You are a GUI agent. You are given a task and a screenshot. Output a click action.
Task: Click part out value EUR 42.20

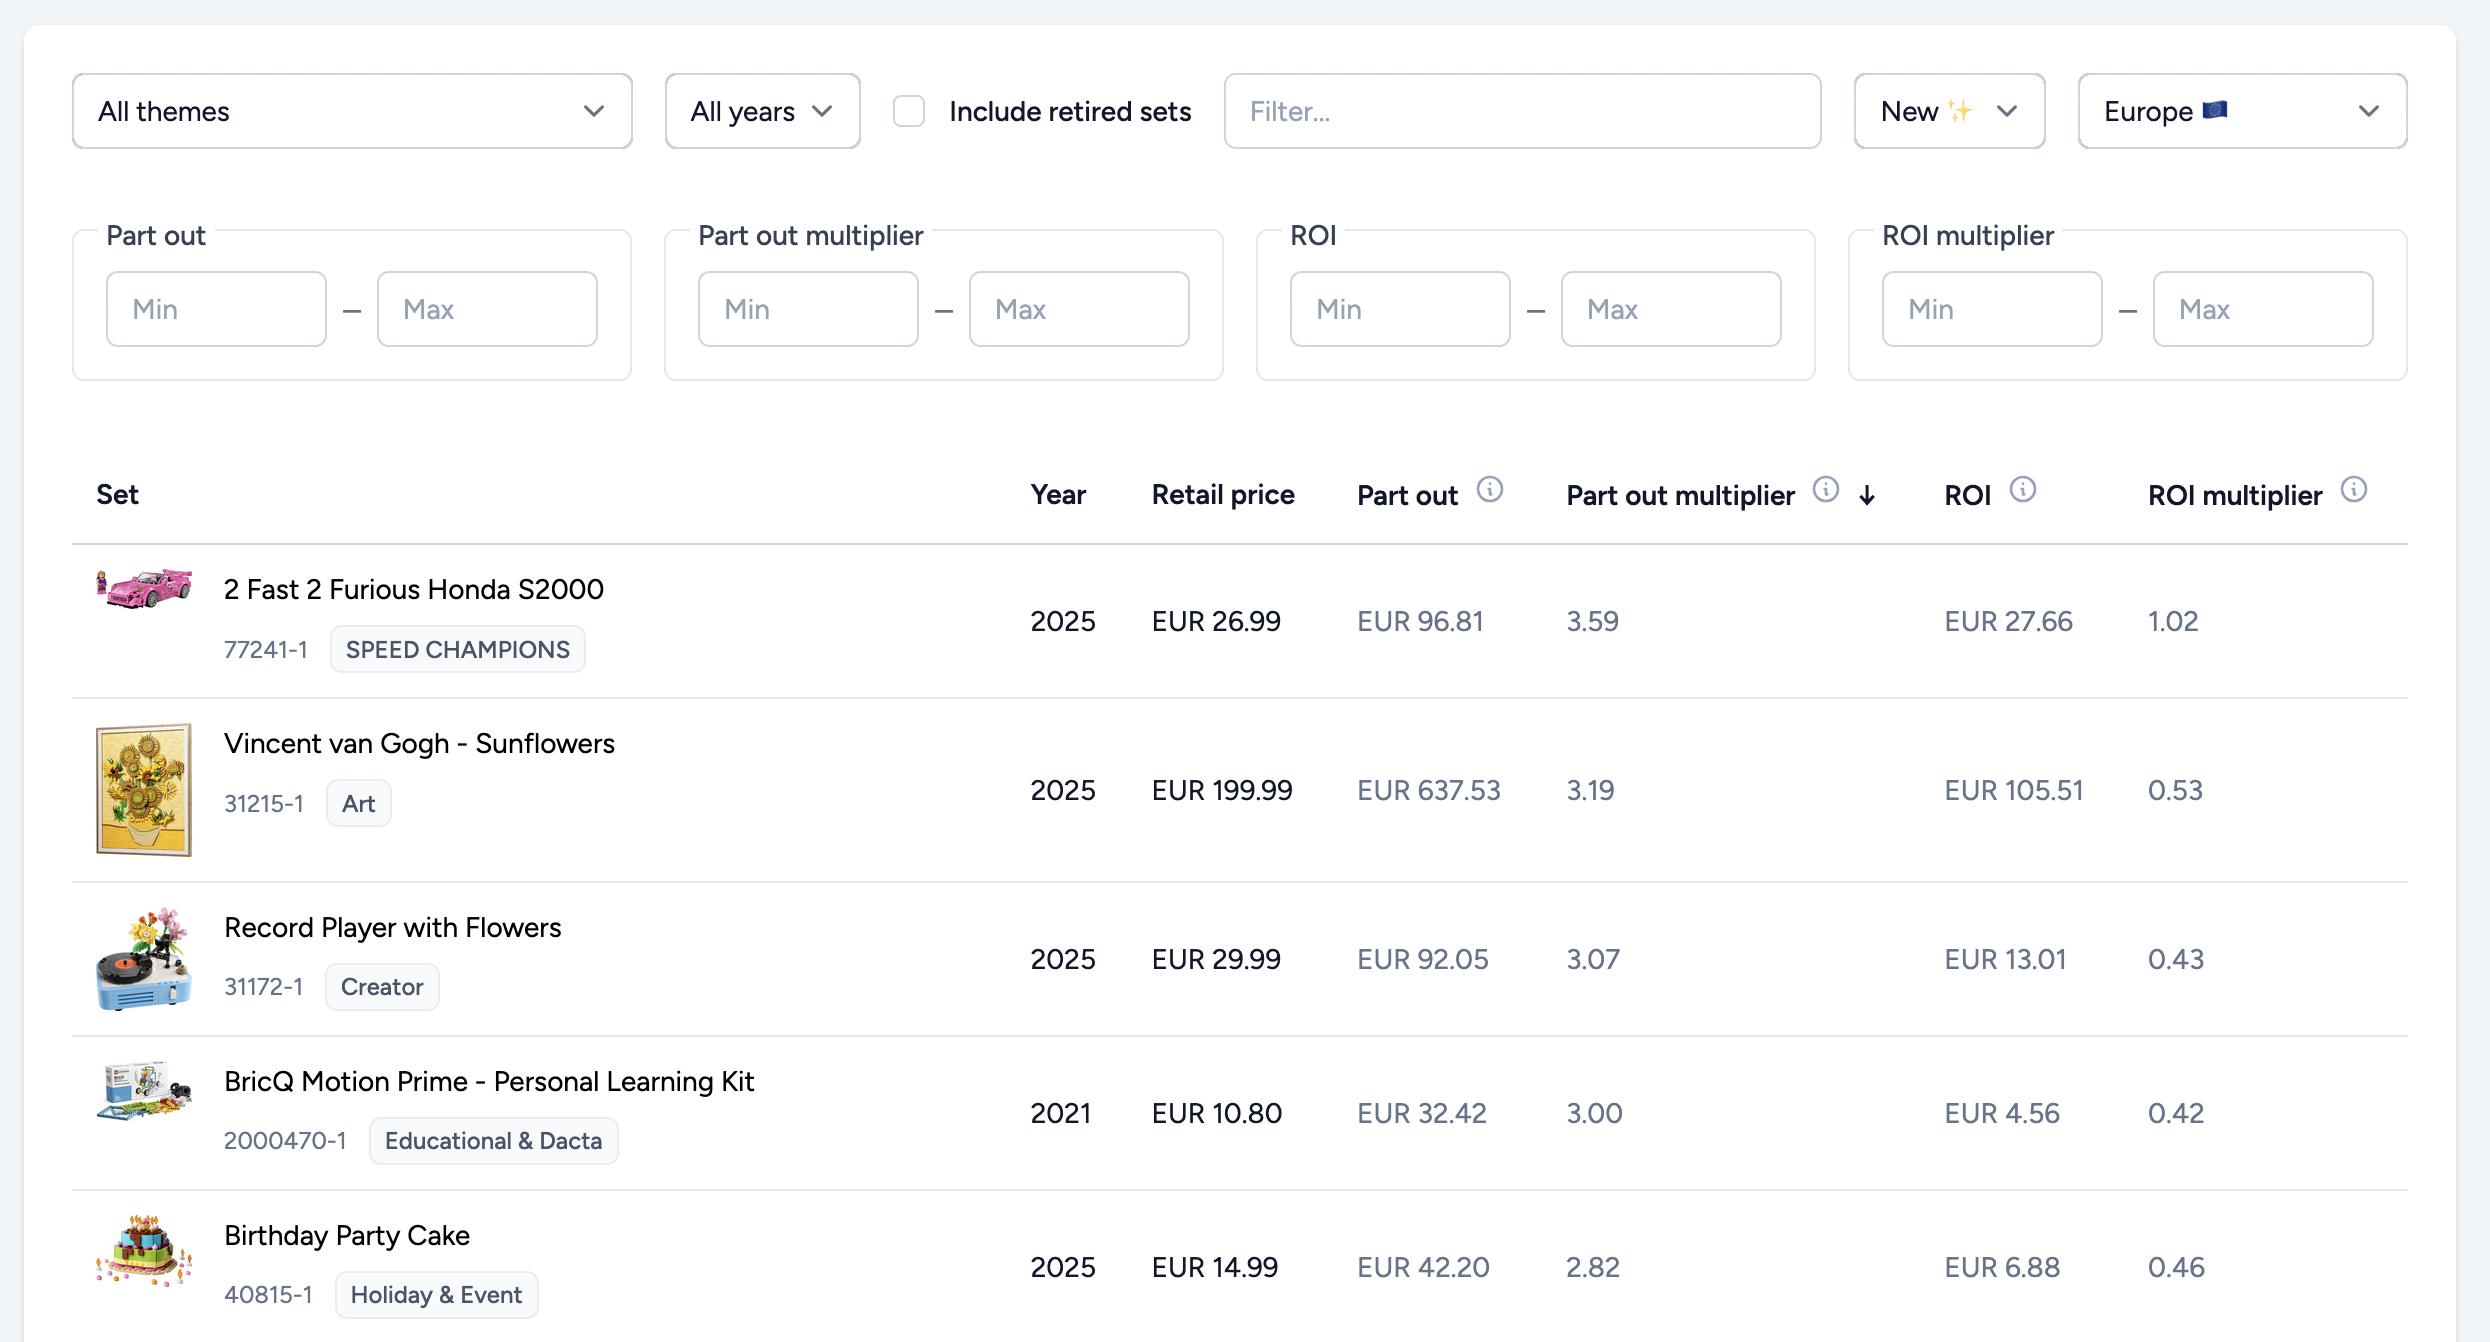click(x=1423, y=1267)
